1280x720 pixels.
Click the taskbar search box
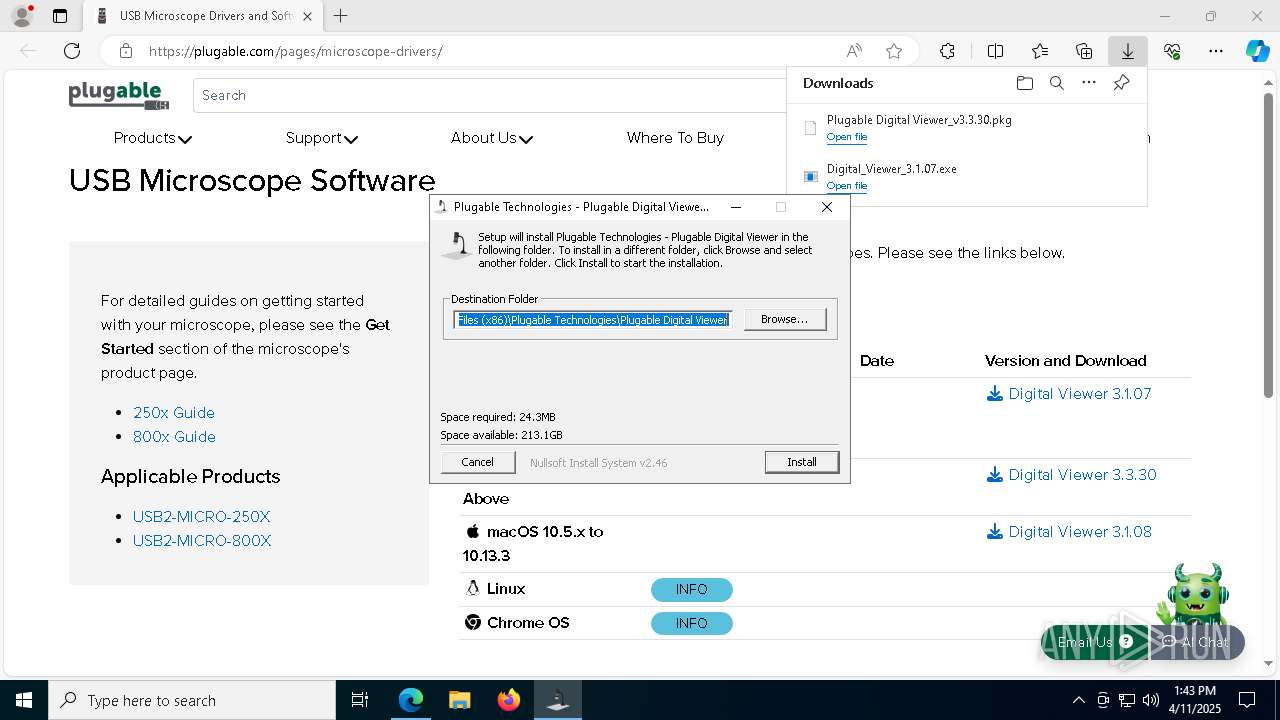pos(192,700)
